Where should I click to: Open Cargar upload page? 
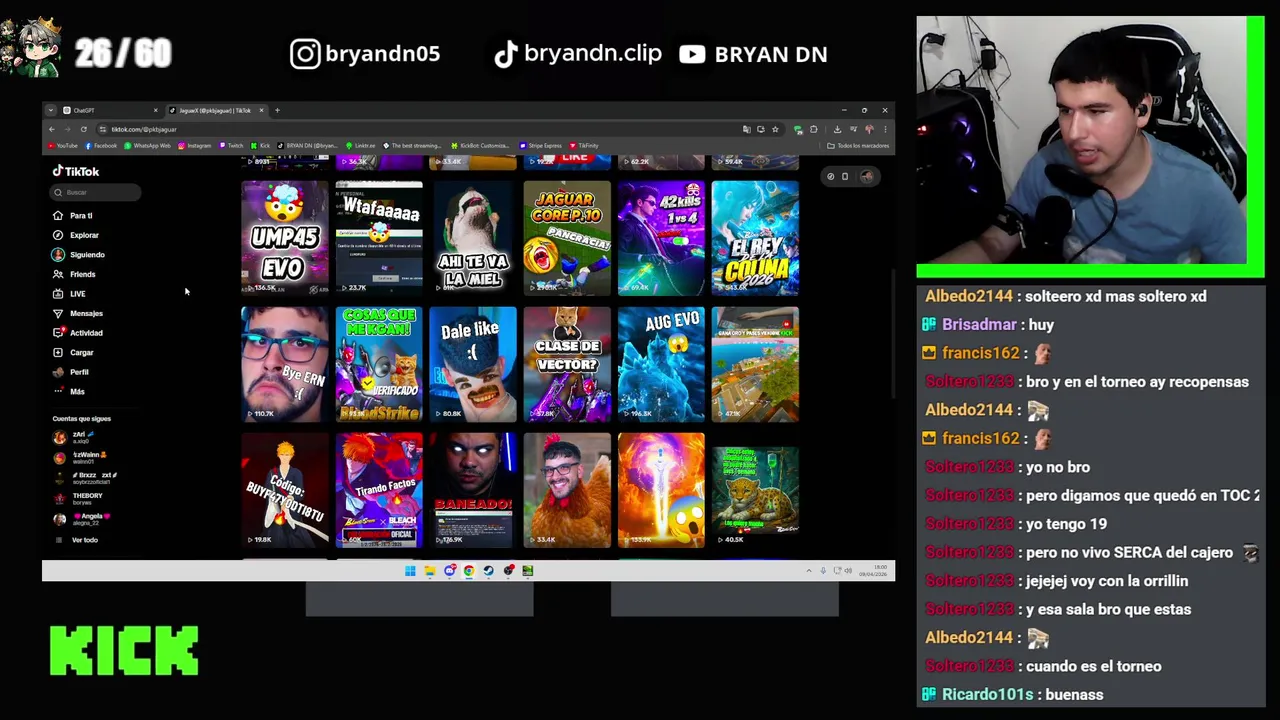pyautogui.click(x=74, y=352)
